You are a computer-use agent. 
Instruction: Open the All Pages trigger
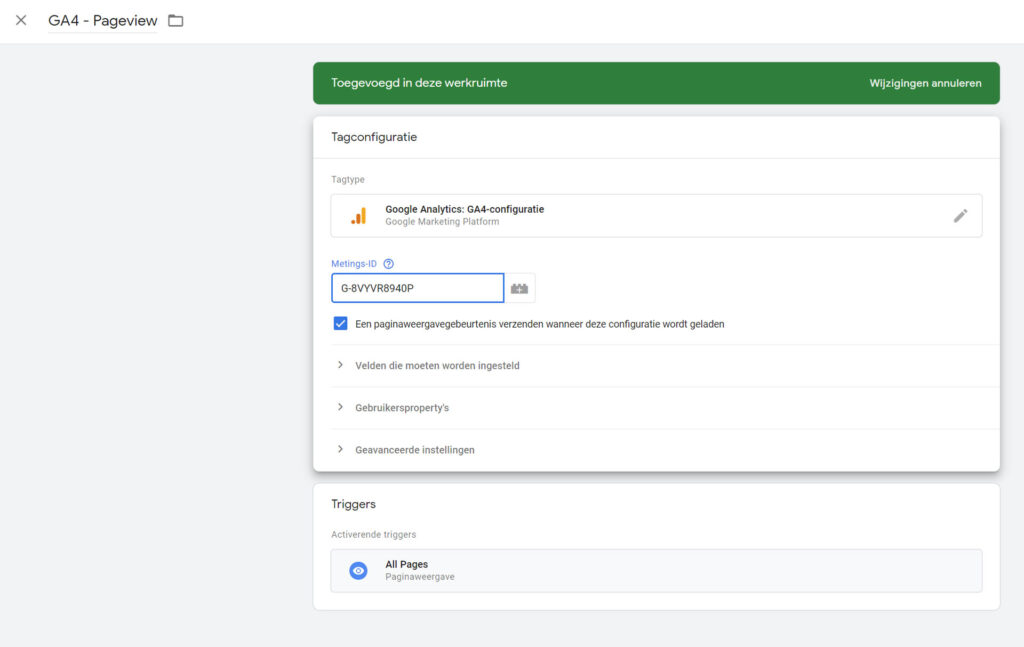pyautogui.click(x=656, y=571)
